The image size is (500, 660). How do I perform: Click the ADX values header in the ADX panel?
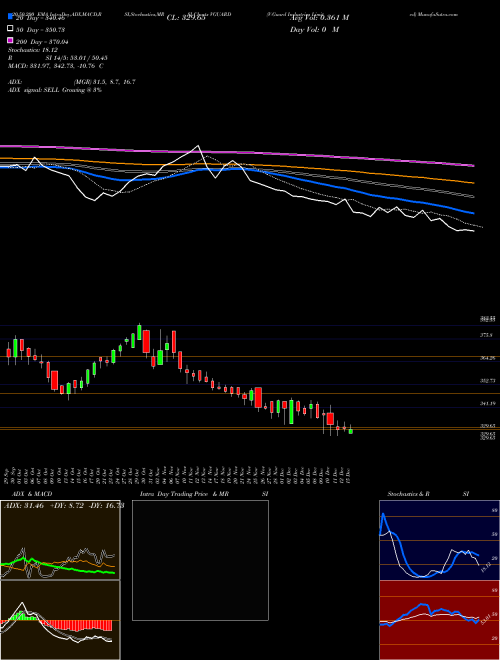tap(64, 506)
